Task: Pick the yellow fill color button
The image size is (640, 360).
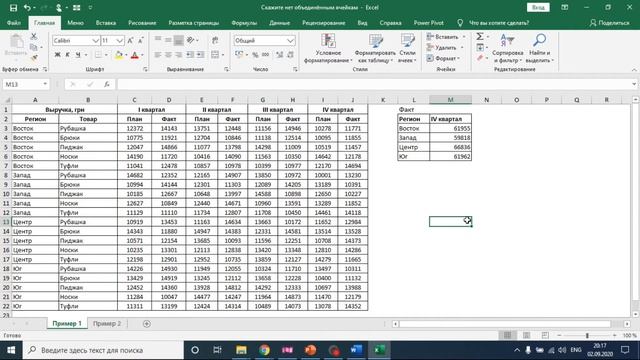Action: 119,55
